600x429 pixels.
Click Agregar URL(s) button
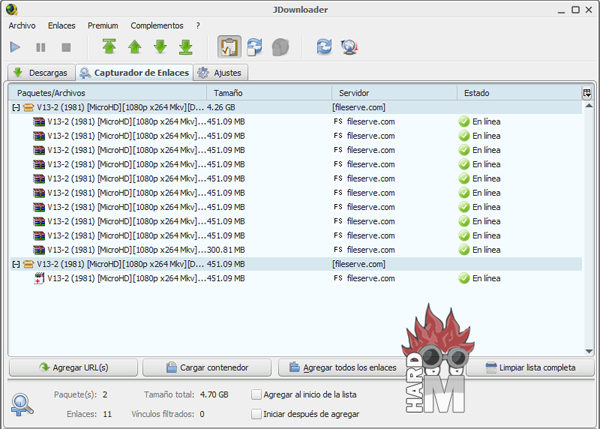tap(73, 368)
